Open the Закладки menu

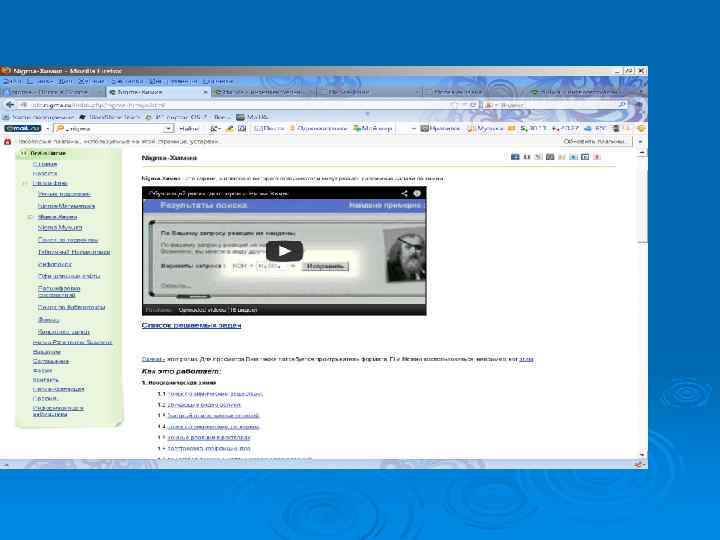click(x=127, y=81)
